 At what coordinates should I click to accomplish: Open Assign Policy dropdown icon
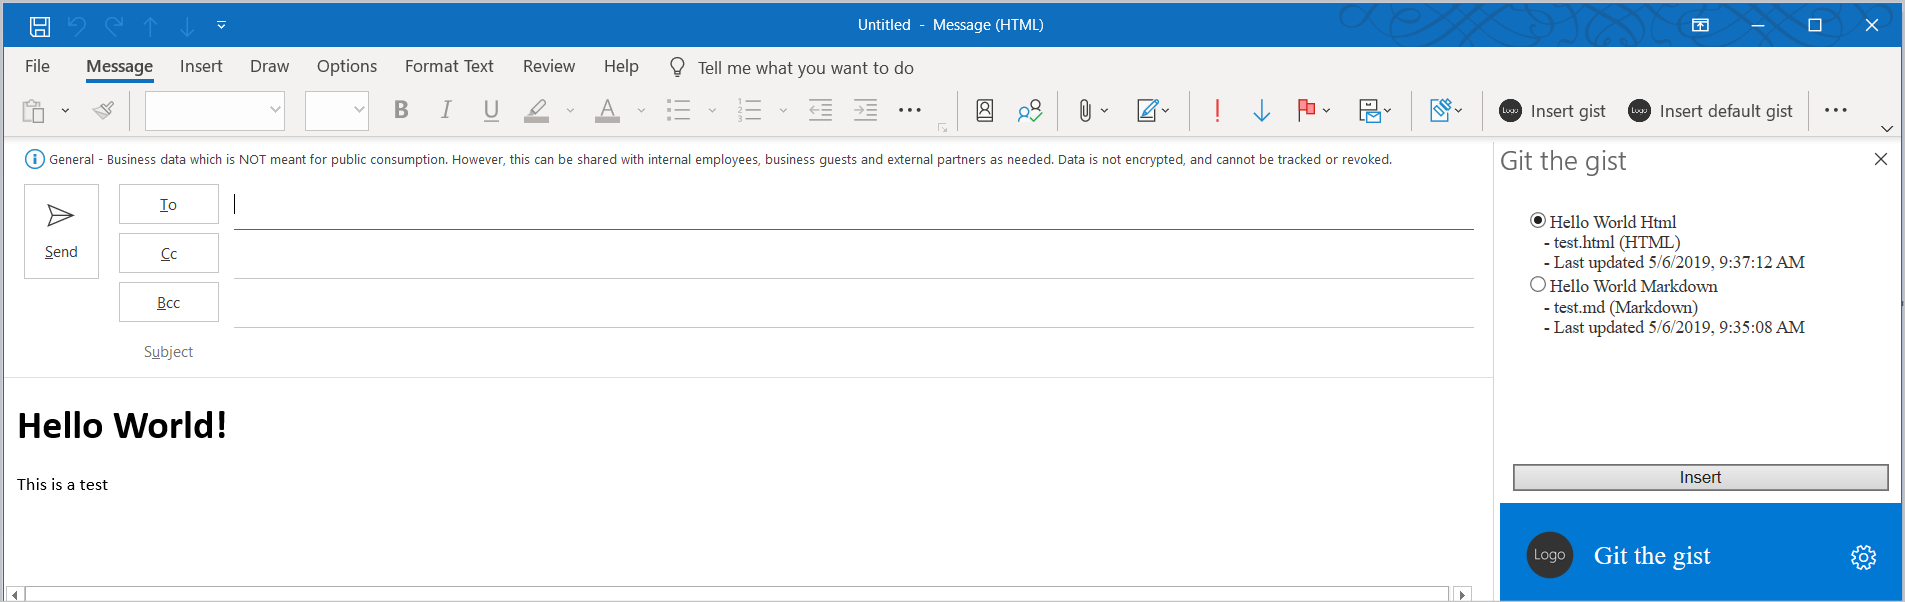1375,110
